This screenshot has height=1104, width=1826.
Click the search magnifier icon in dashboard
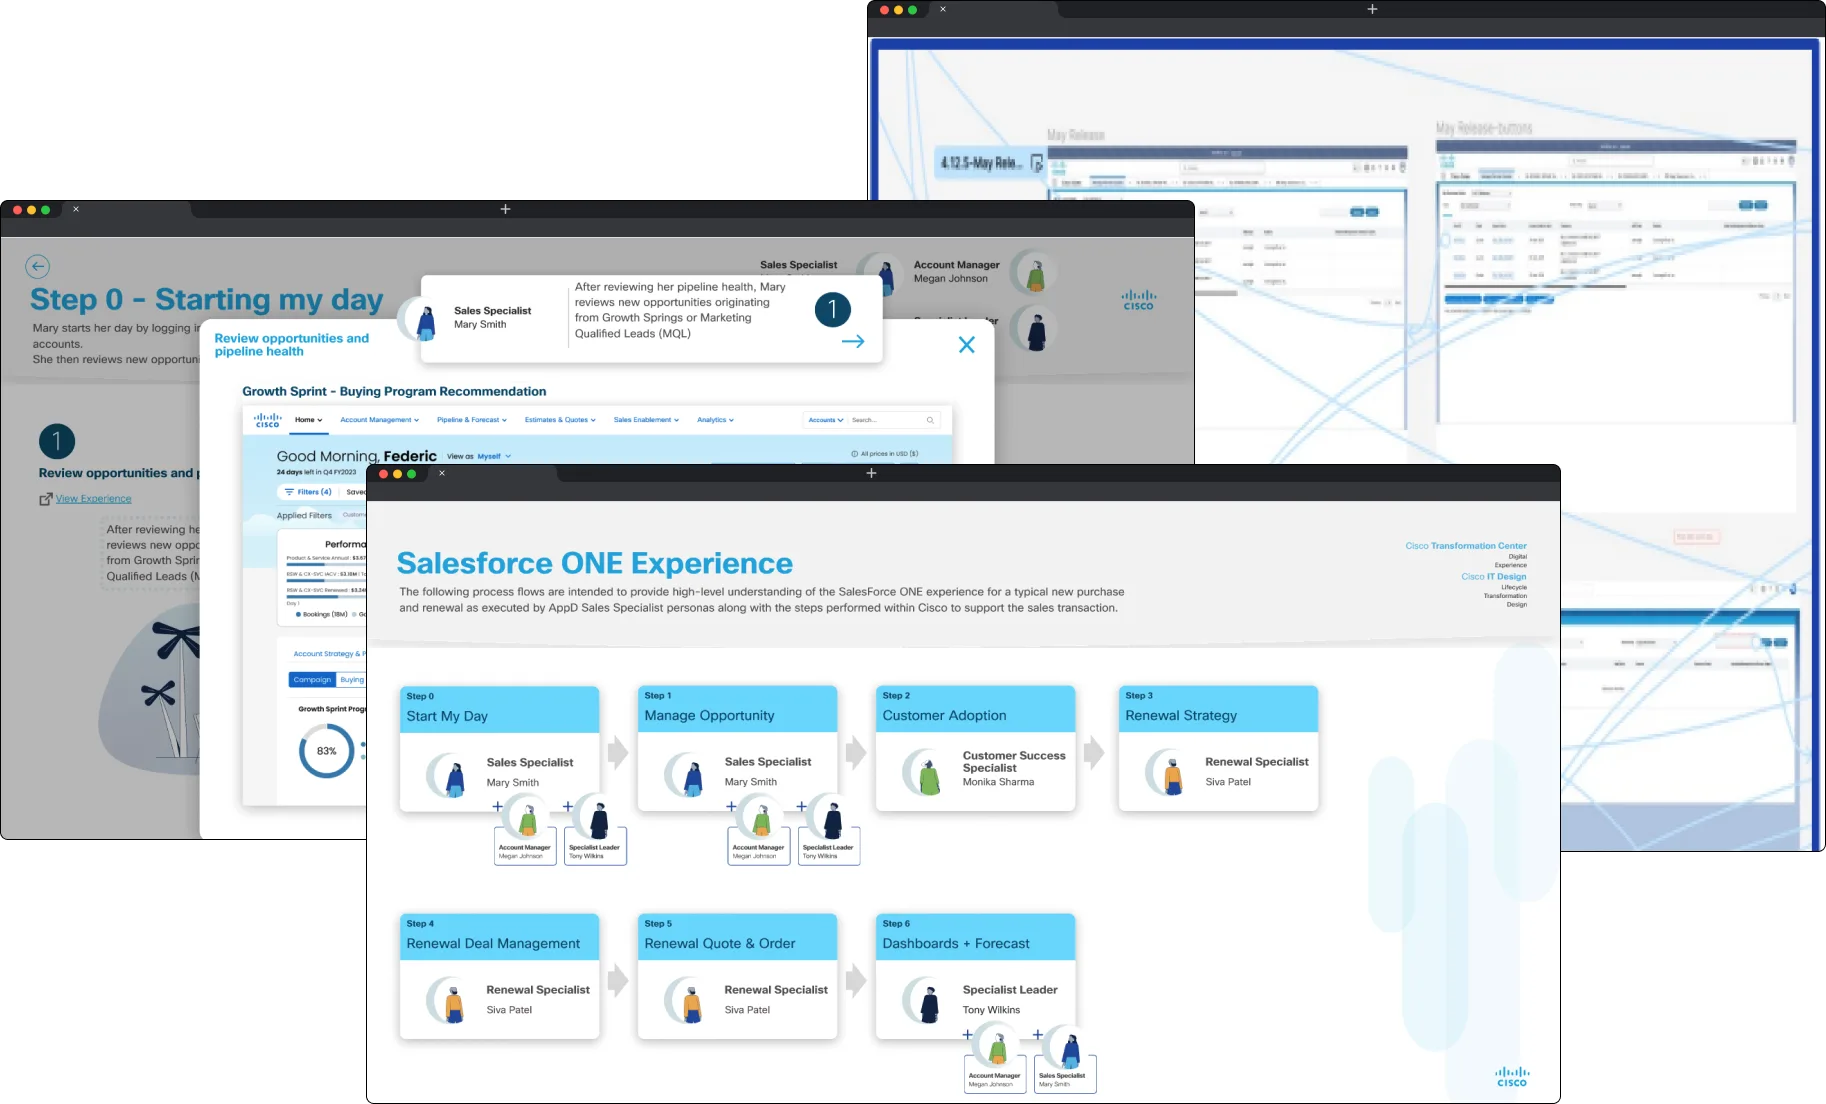coord(930,420)
